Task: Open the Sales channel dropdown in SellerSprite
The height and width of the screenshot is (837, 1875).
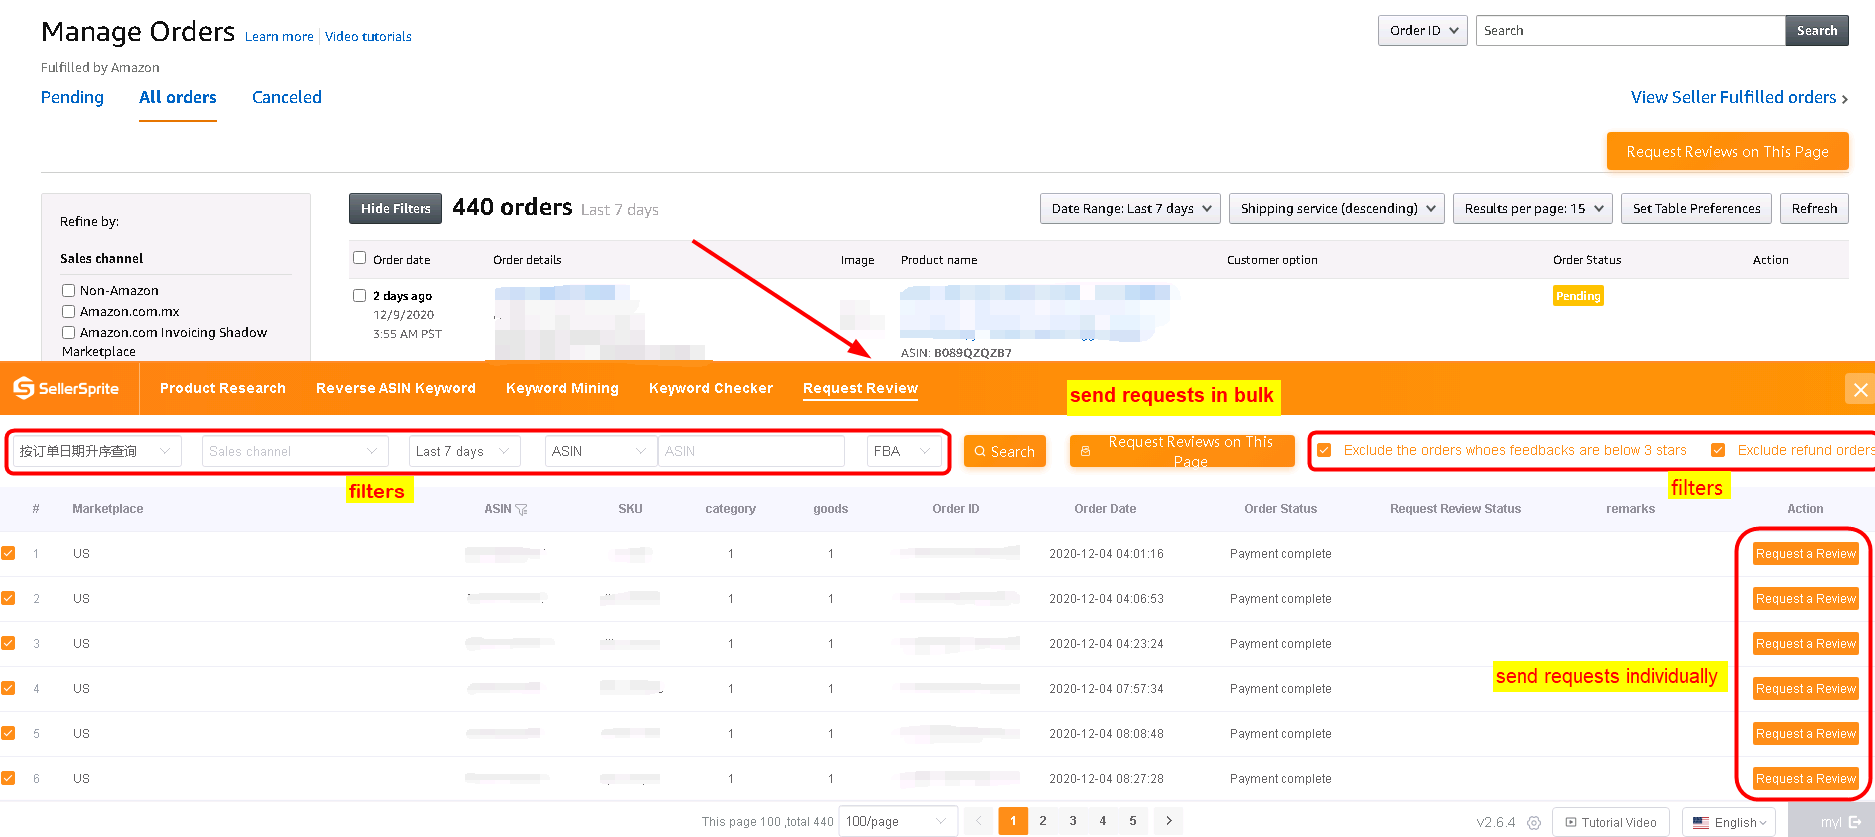Action: 295,451
